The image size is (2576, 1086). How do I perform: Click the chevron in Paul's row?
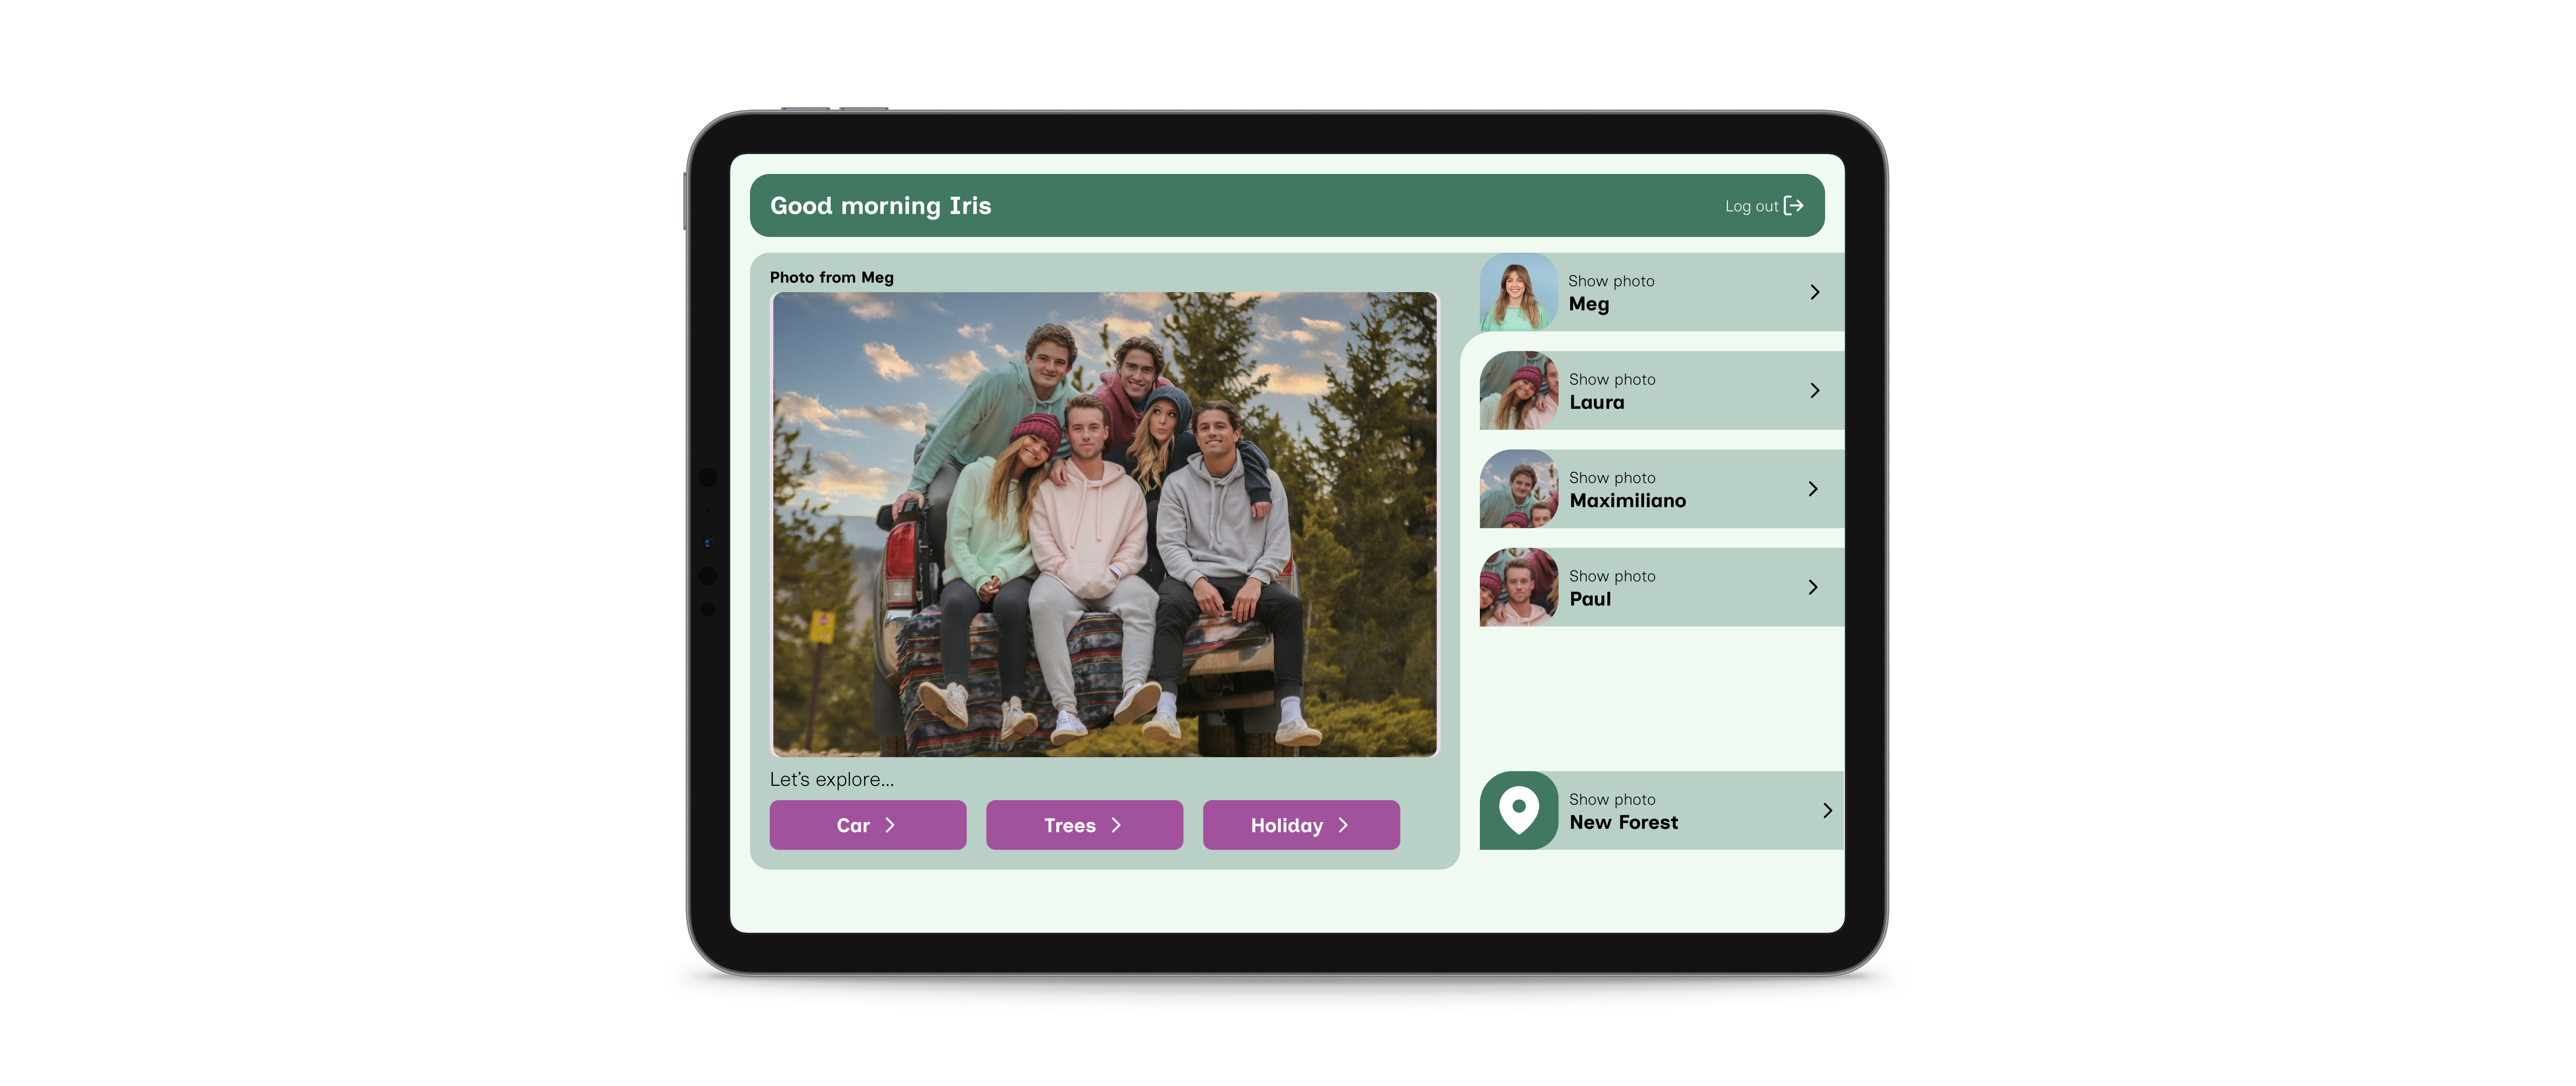click(1813, 587)
